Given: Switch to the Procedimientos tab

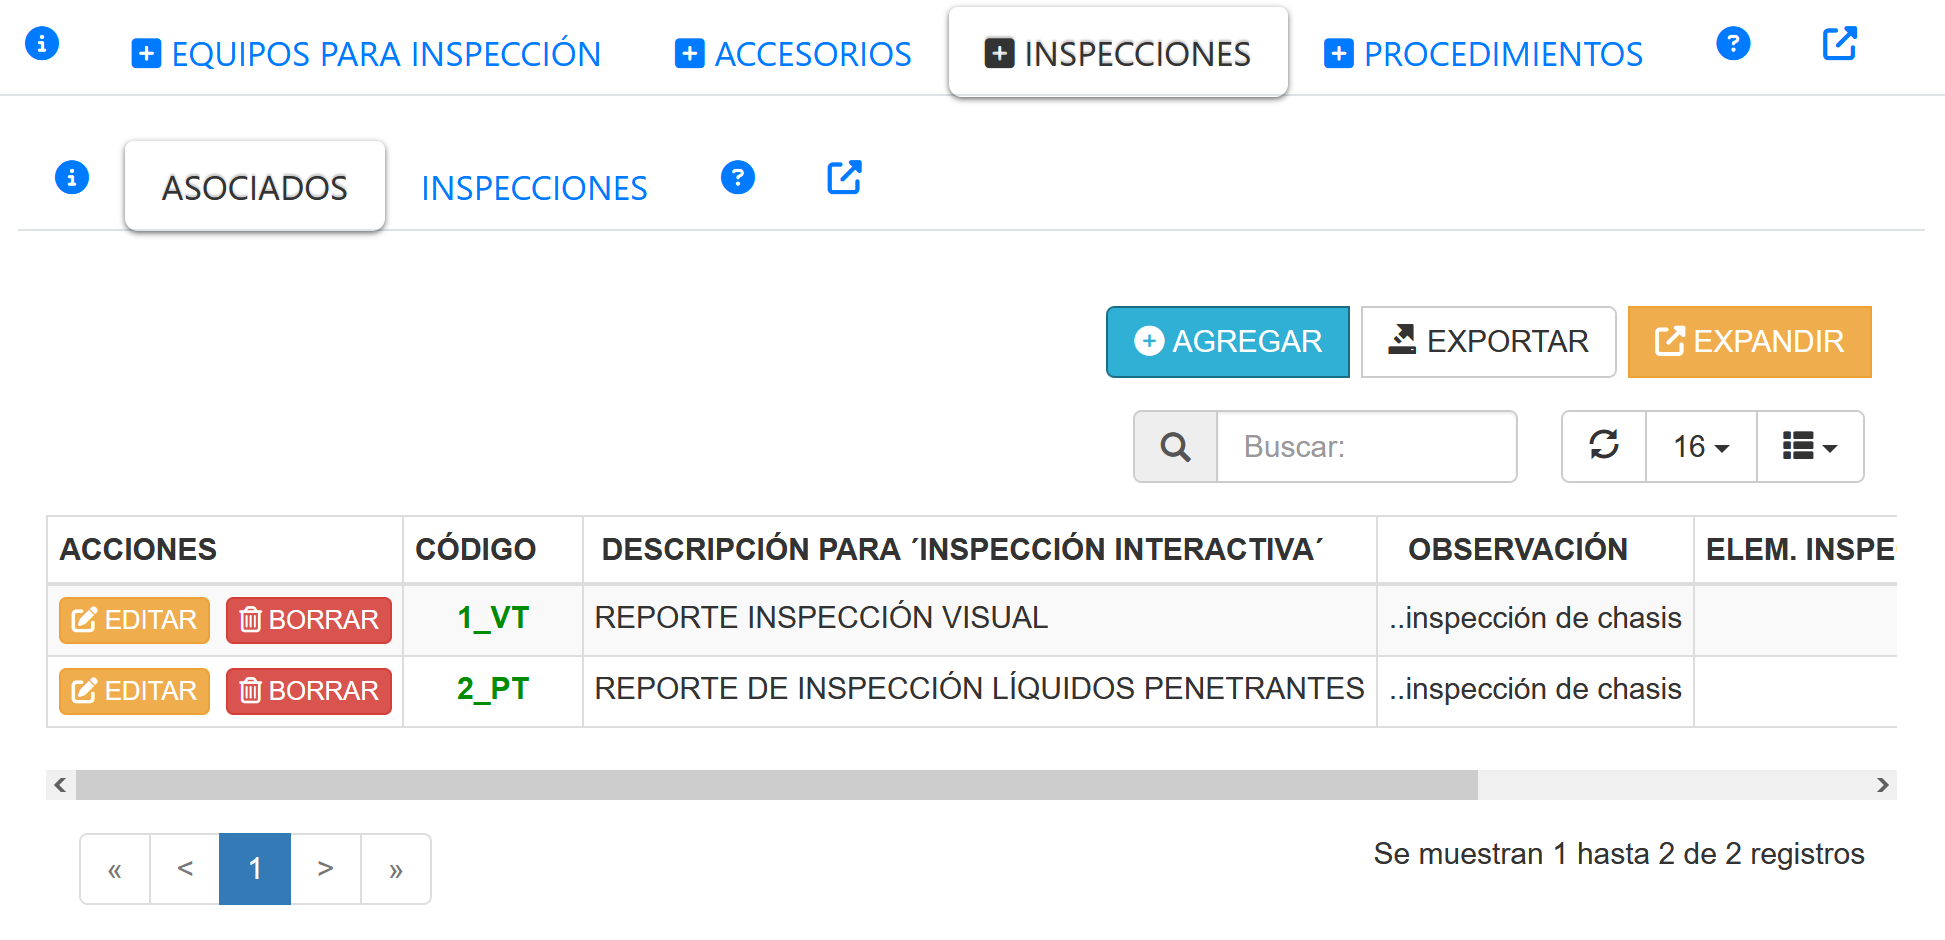Looking at the screenshot, I should pos(1483,54).
